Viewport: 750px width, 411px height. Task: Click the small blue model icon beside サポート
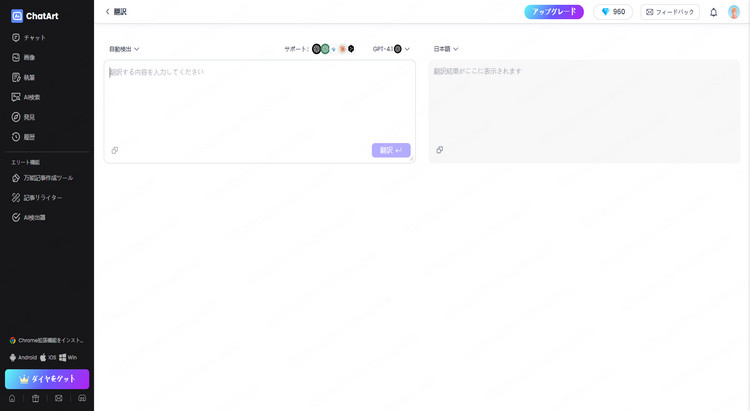click(x=333, y=49)
